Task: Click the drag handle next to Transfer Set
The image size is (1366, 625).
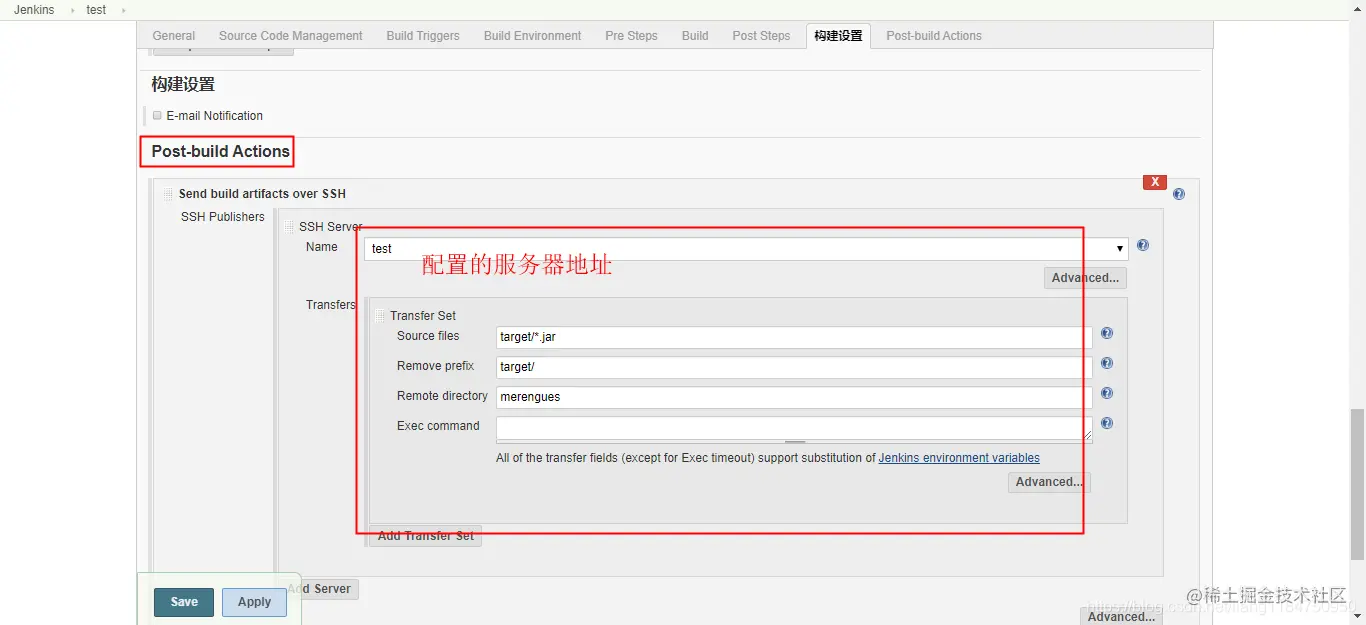Action: pos(380,316)
